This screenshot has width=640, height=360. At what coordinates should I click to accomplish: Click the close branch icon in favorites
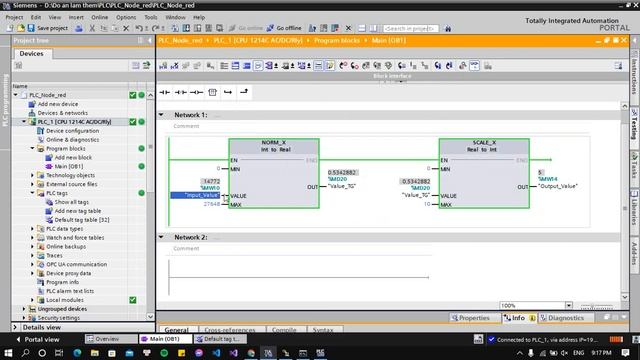pos(244,92)
